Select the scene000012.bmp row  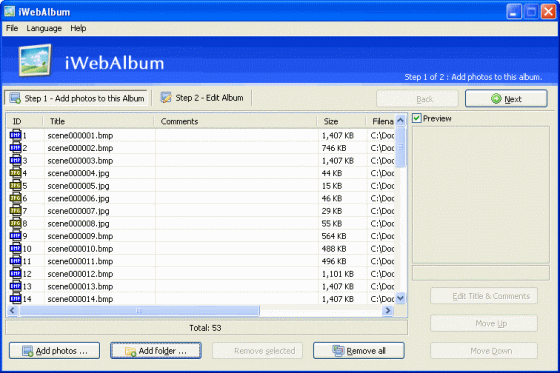pos(201,274)
